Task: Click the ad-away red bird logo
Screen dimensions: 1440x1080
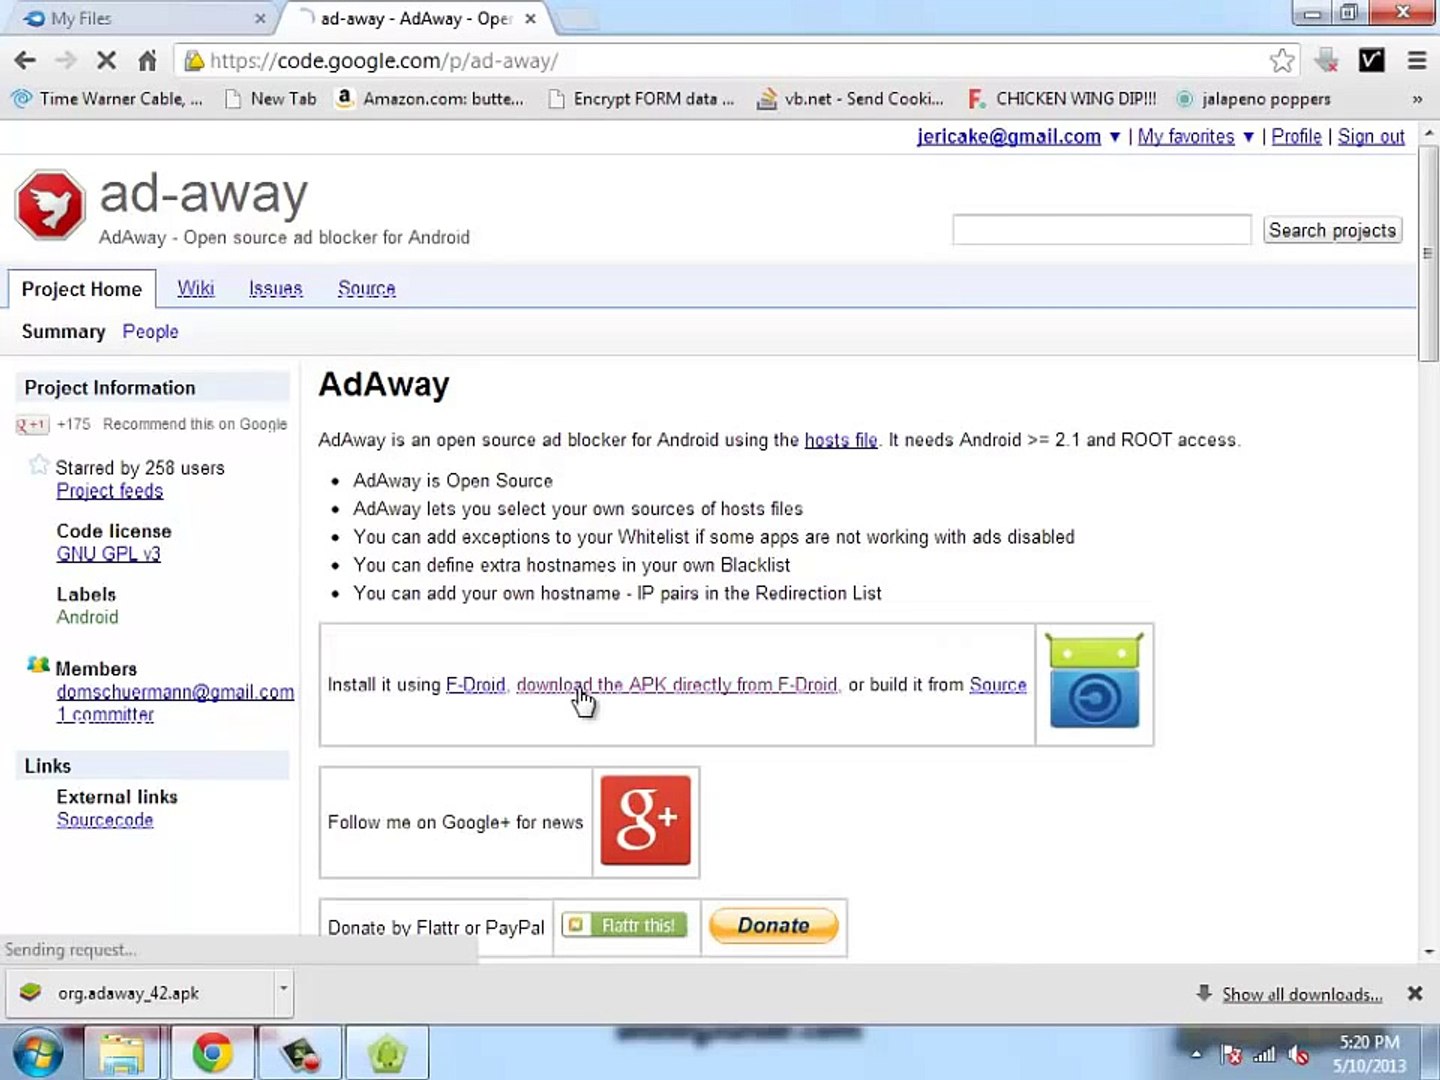Action: 50,205
